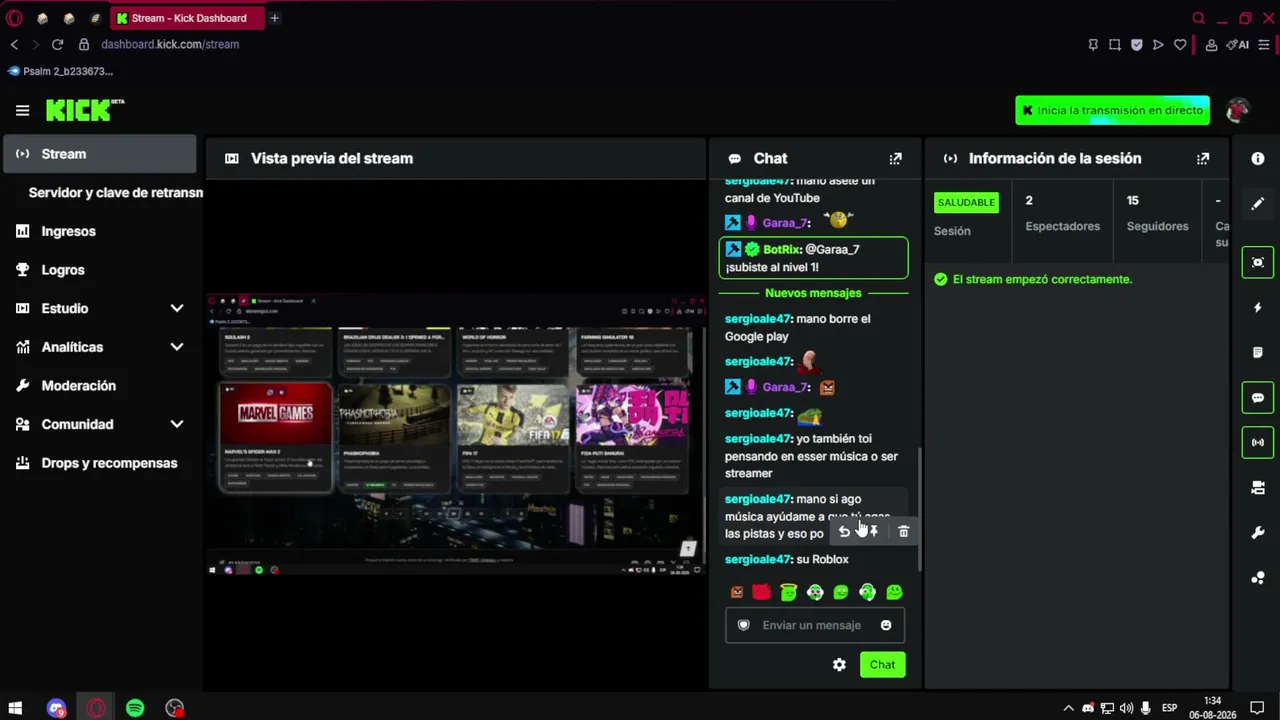The height and width of the screenshot is (720, 1280).
Task: Click the Espectadores count label
Action: pyautogui.click(x=1062, y=226)
